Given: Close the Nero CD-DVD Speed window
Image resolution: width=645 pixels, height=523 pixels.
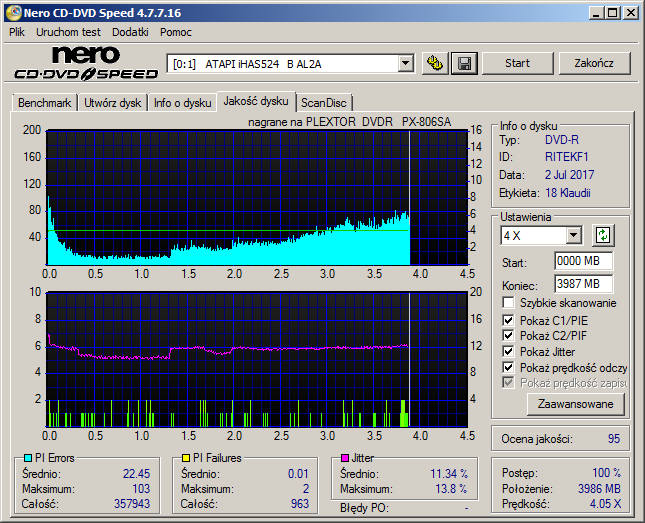Looking at the screenshot, I should click(x=631, y=13).
